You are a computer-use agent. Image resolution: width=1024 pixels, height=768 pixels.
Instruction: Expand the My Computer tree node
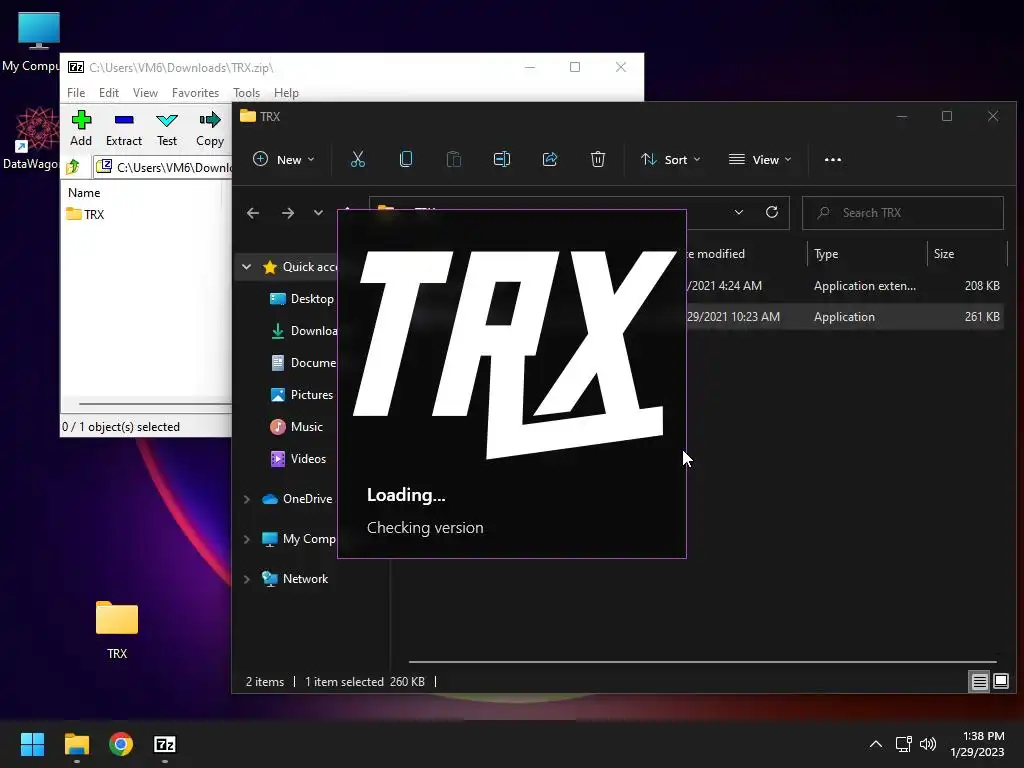[x=246, y=539]
